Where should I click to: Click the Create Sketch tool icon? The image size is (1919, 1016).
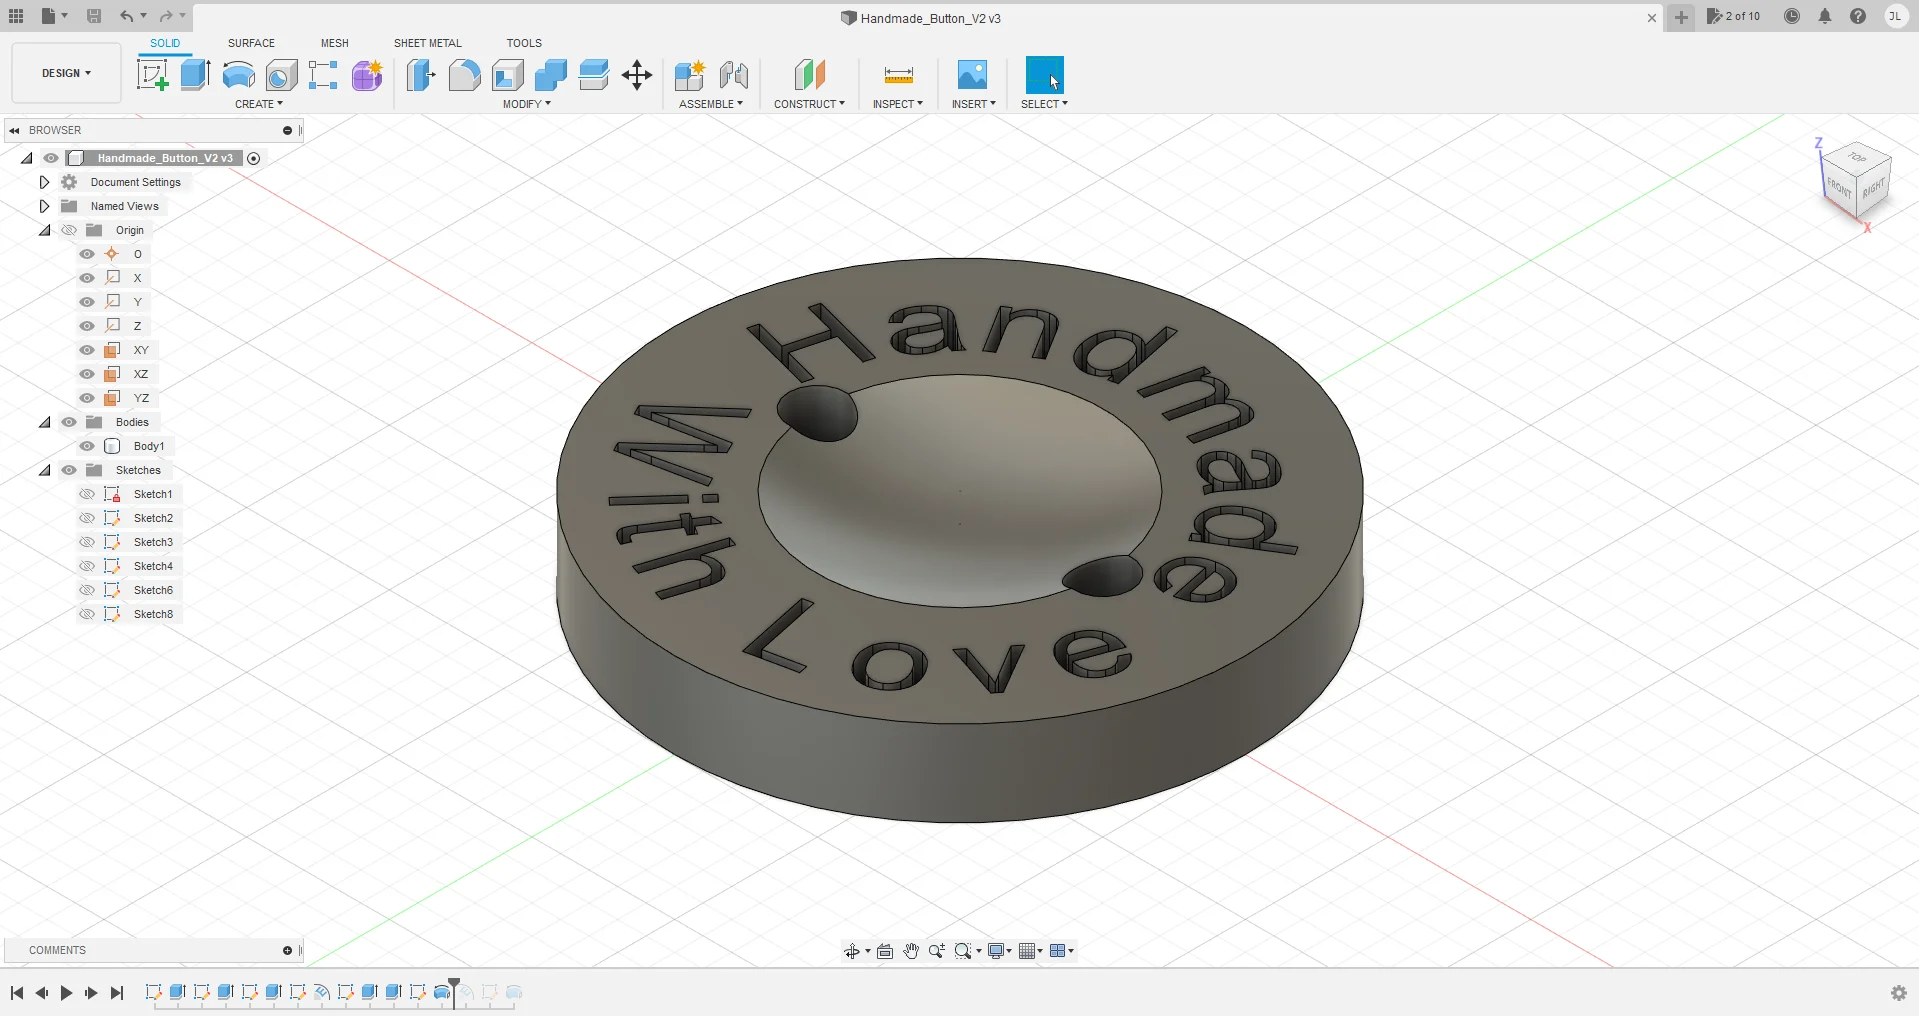click(x=152, y=75)
